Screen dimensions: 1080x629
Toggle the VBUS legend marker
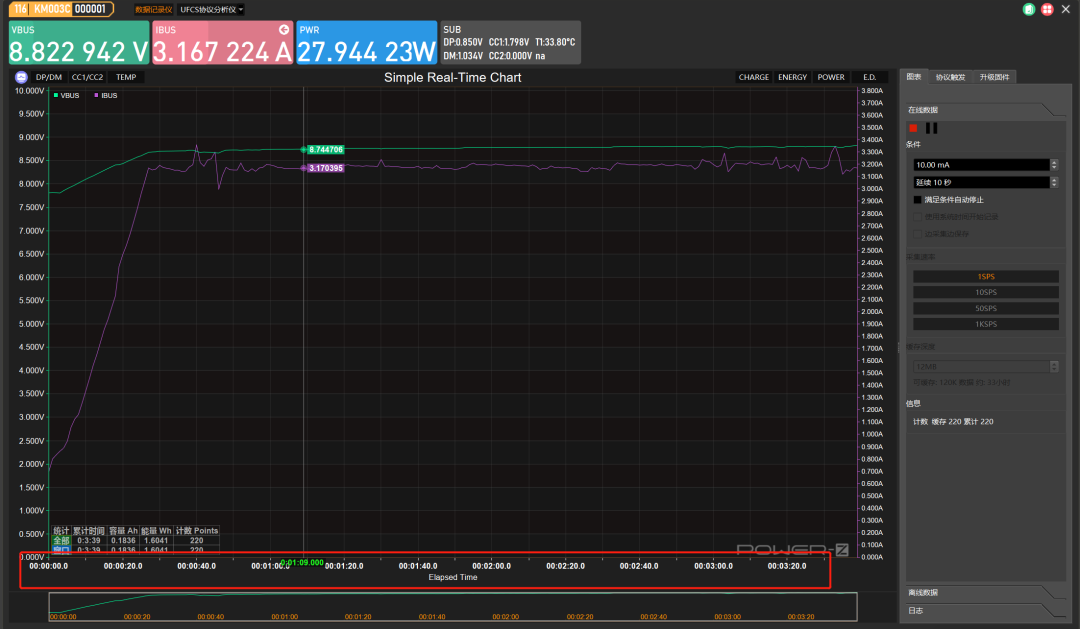tap(56, 95)
